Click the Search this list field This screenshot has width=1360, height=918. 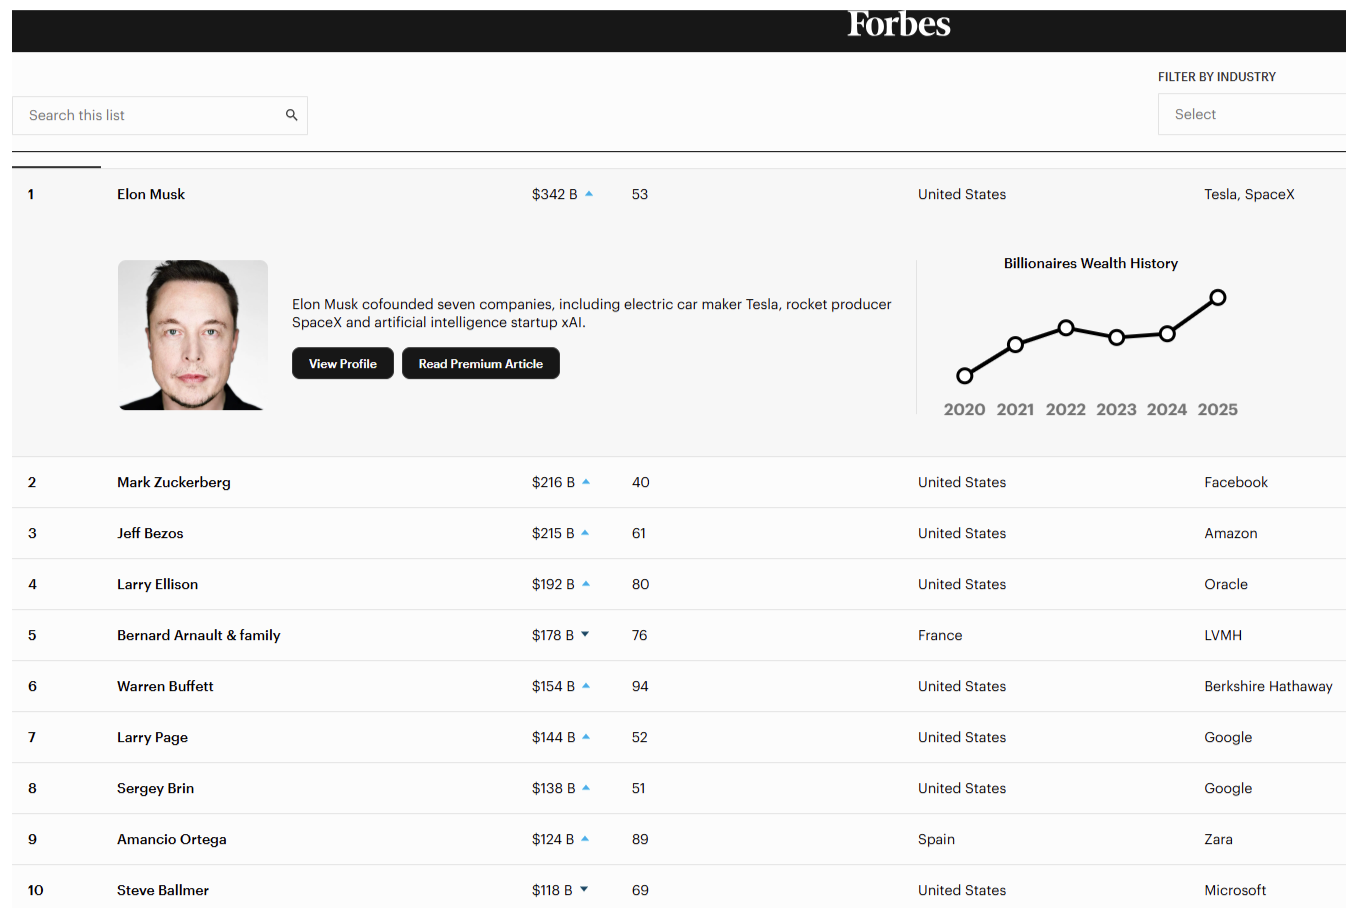click(160, 115)
